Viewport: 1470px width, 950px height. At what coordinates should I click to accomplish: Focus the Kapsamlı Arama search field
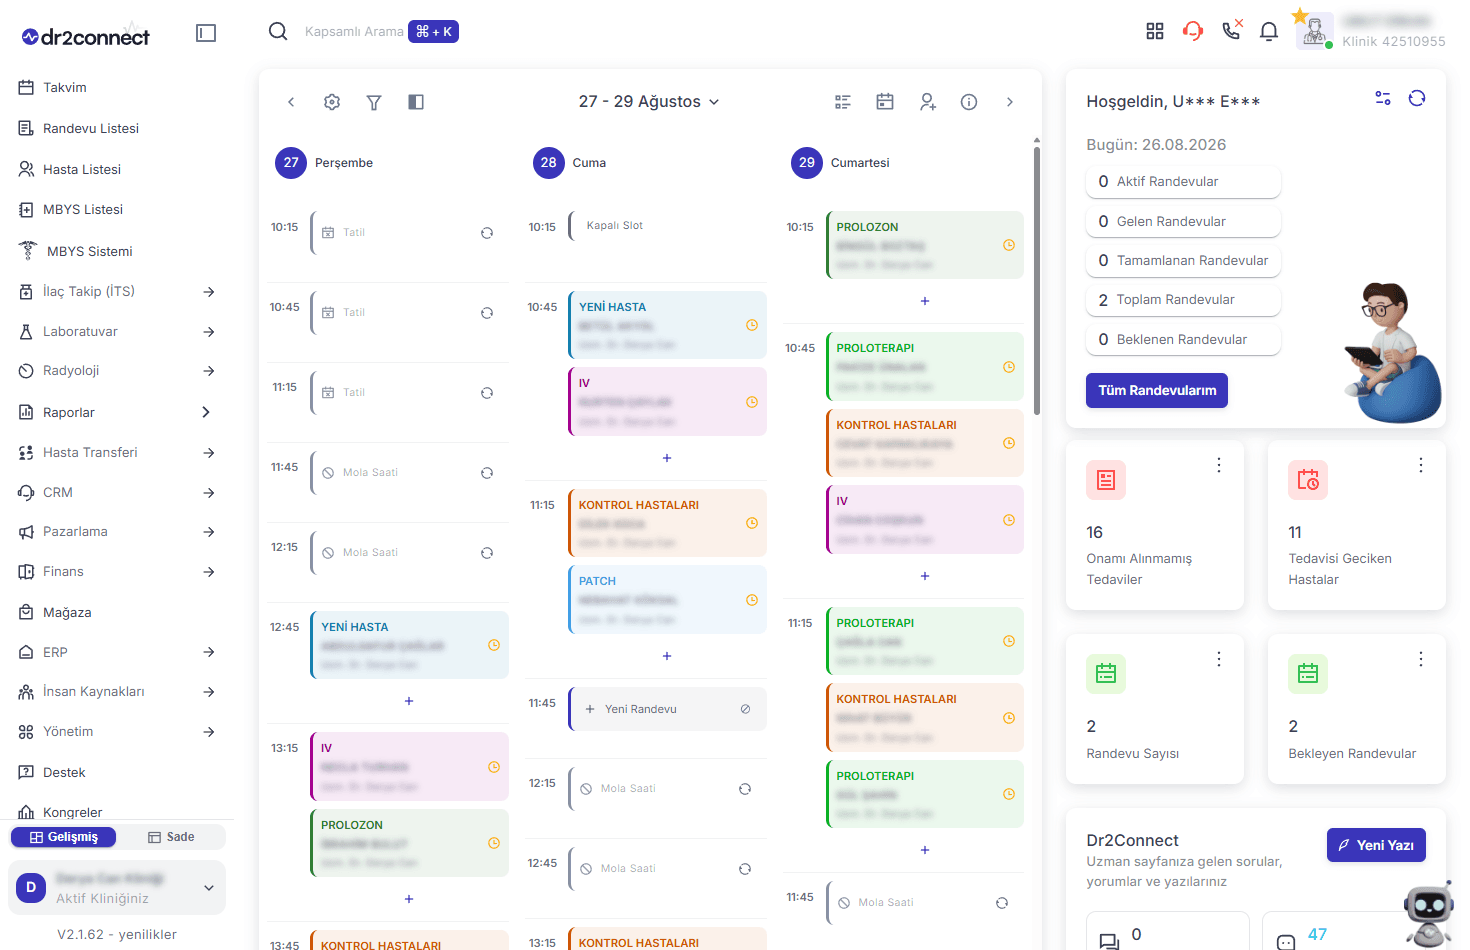click(x=354, y=32)
